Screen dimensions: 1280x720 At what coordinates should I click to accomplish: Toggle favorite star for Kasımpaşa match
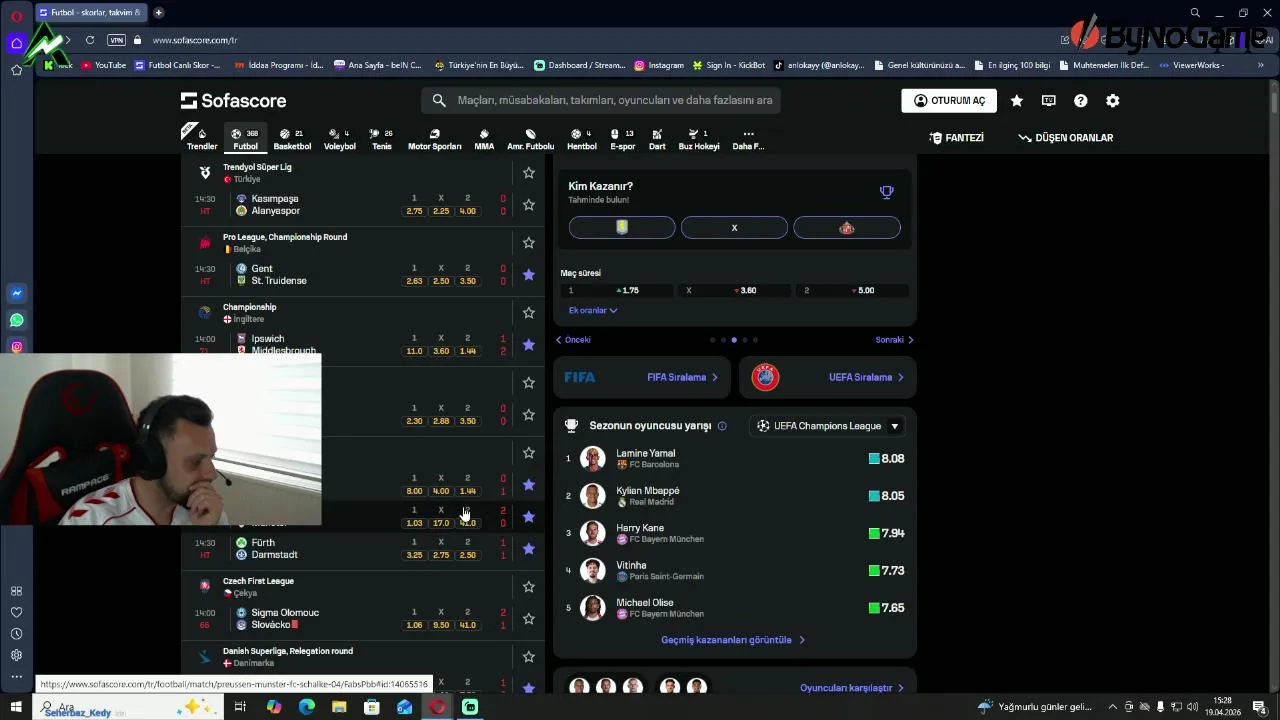click(529, 205)
